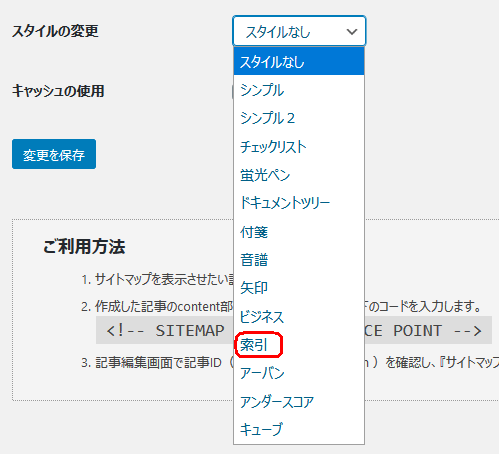Click the ご利用方法 heading

tap(84, 247)
